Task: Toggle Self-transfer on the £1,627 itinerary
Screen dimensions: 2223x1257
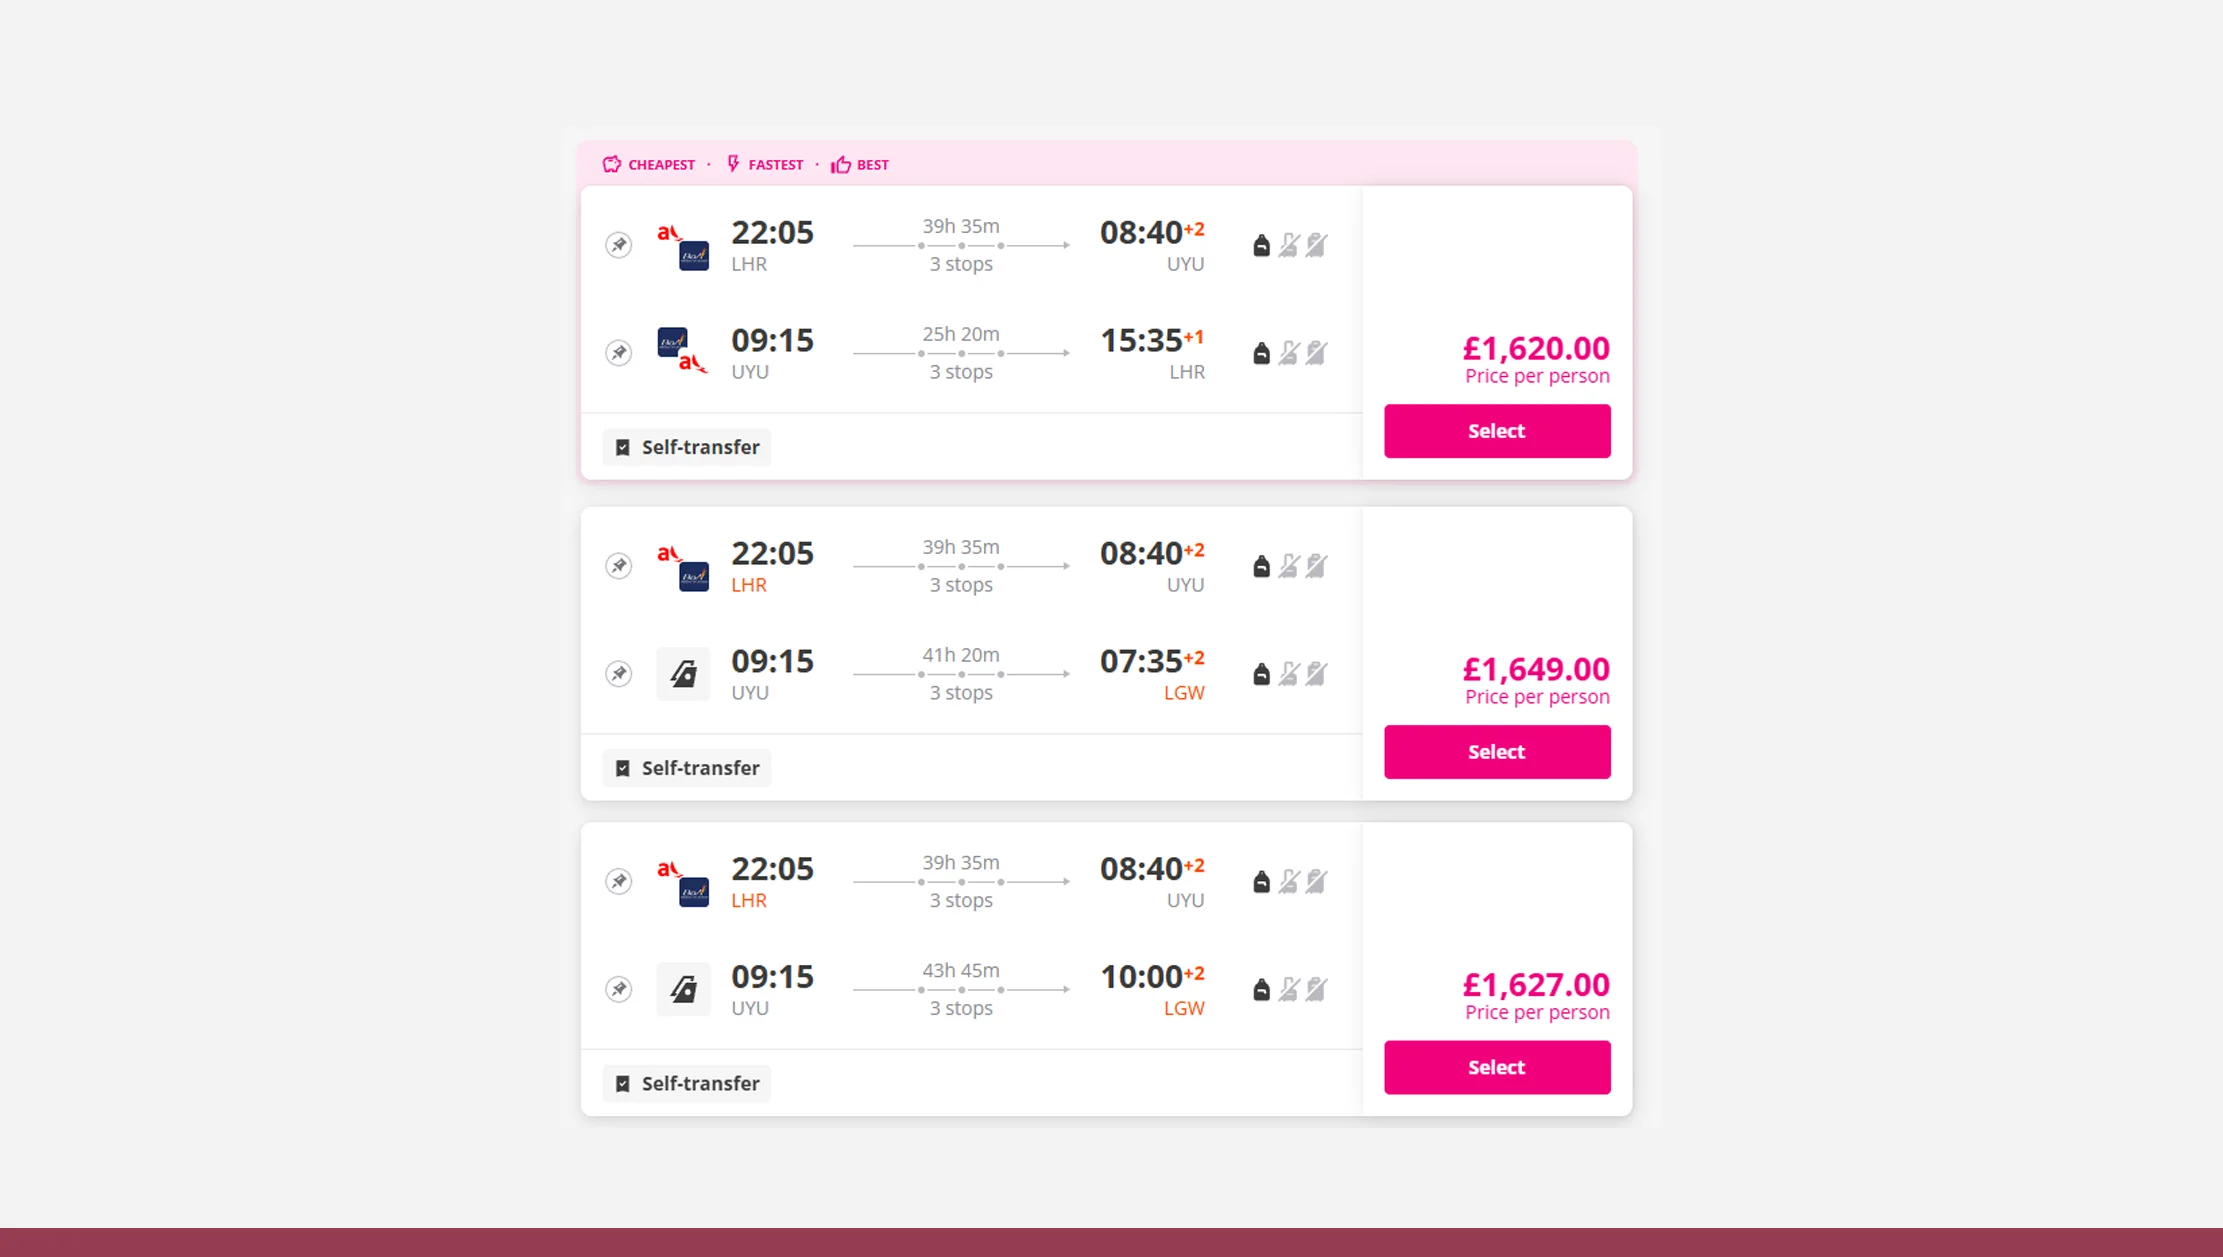Action: (623, 1083)
